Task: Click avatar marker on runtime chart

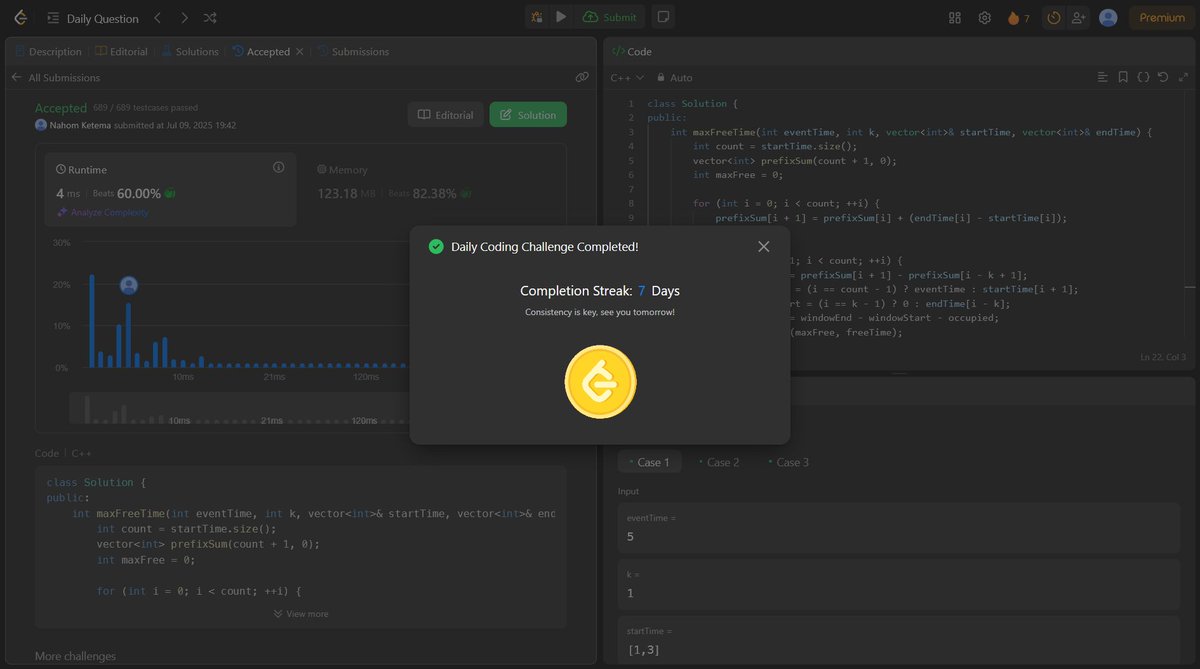Action: click(x=129, y=285)
